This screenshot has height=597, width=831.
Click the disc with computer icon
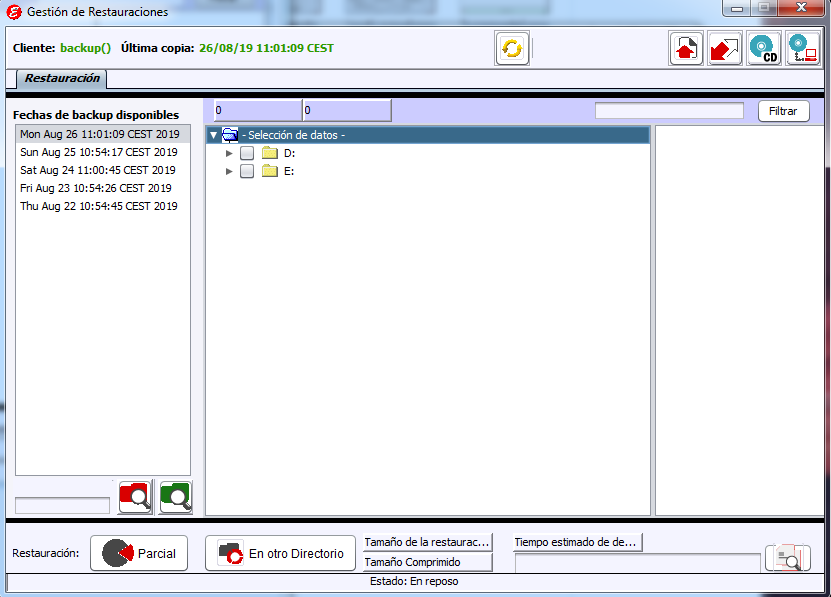point(803,48)
